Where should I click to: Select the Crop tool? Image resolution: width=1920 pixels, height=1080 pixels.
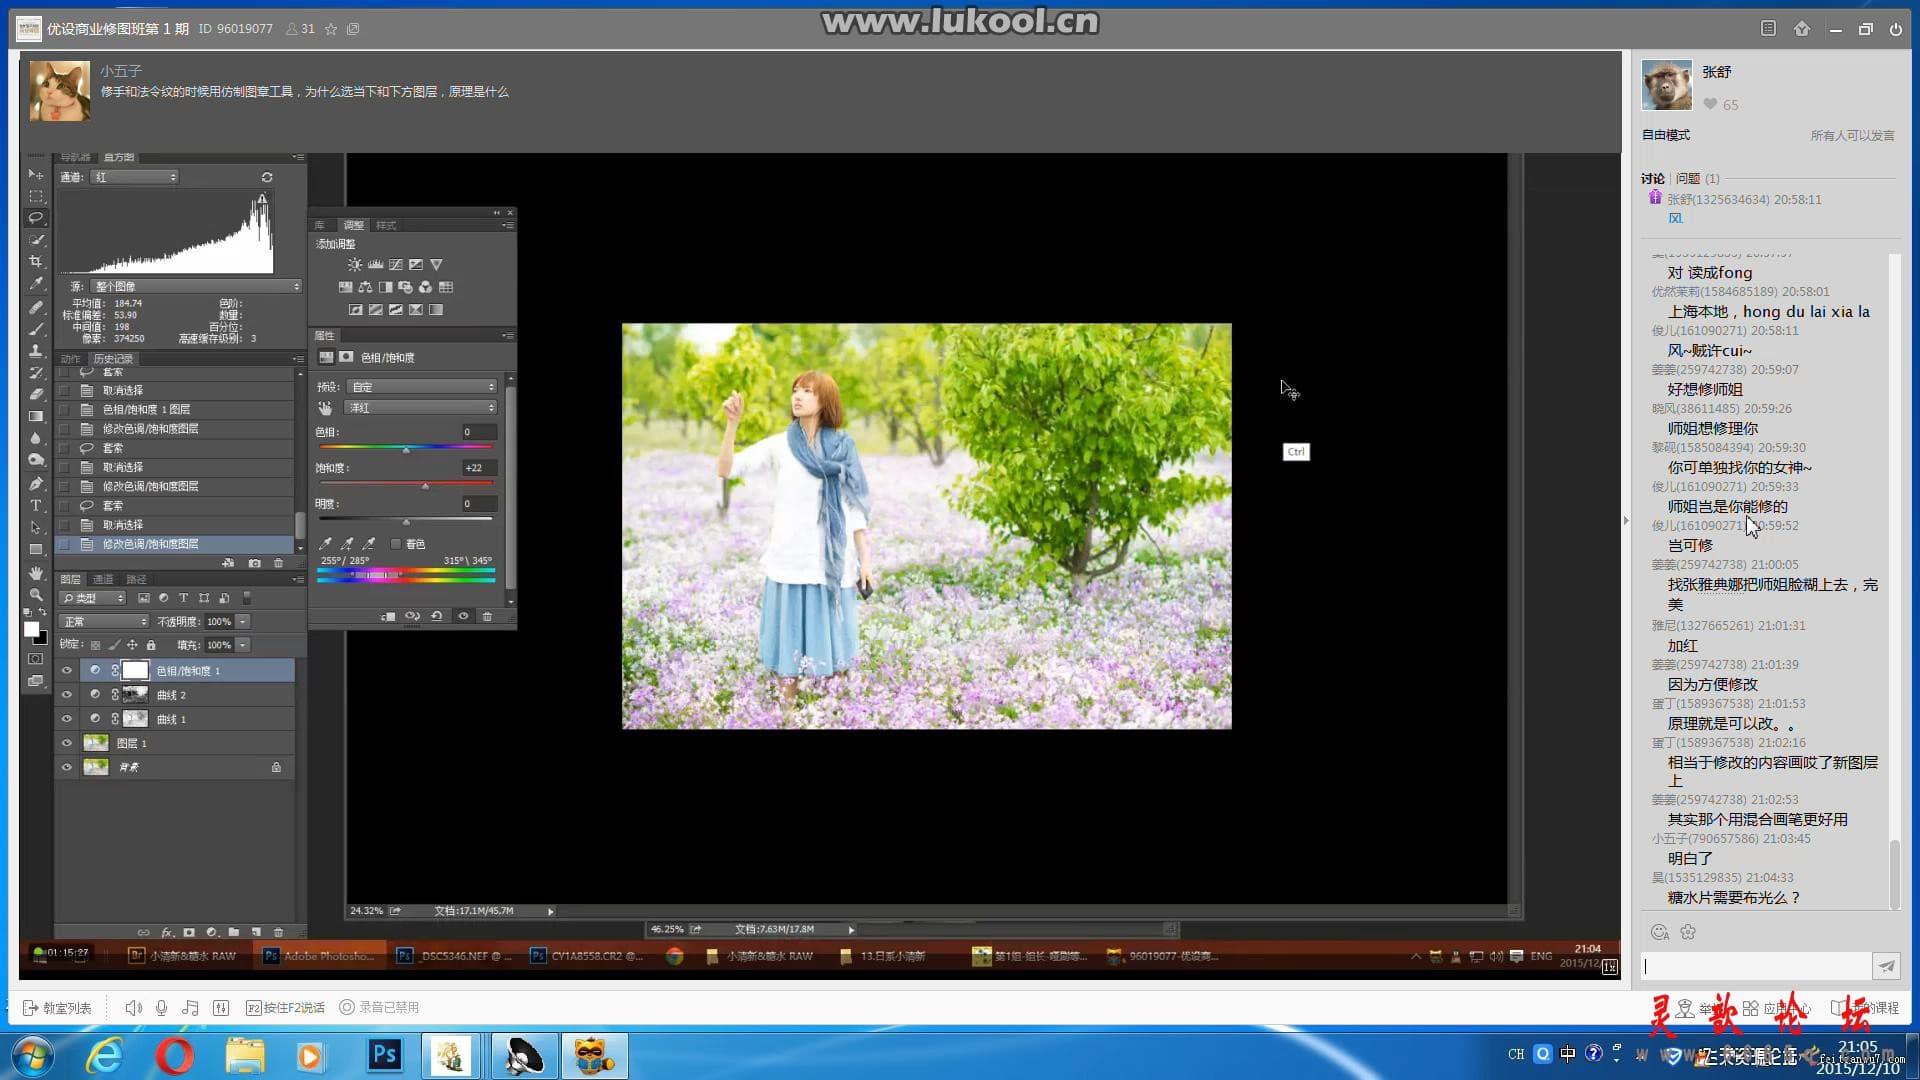click(36, 261)
